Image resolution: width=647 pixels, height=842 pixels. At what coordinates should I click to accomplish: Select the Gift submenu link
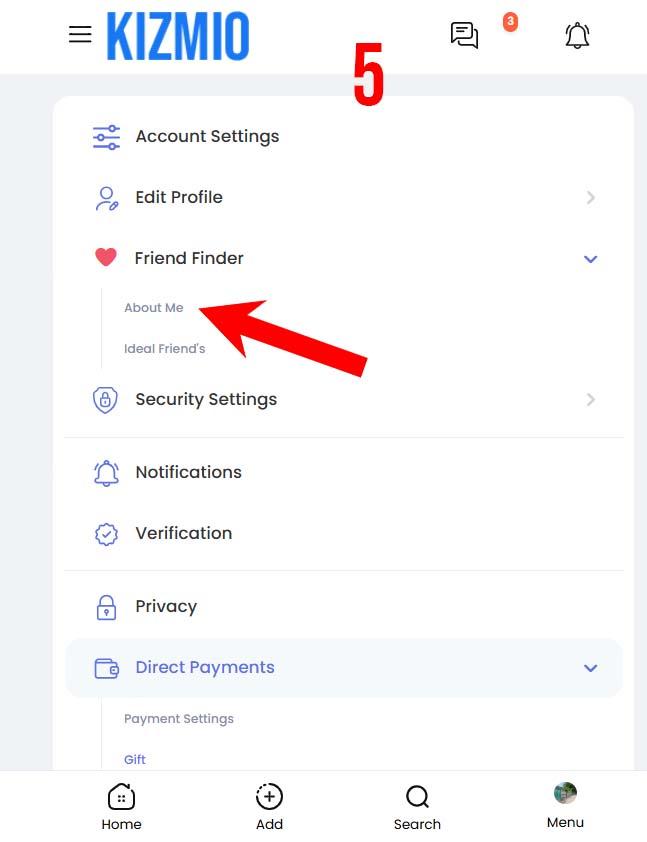click(x=135, y=759)
